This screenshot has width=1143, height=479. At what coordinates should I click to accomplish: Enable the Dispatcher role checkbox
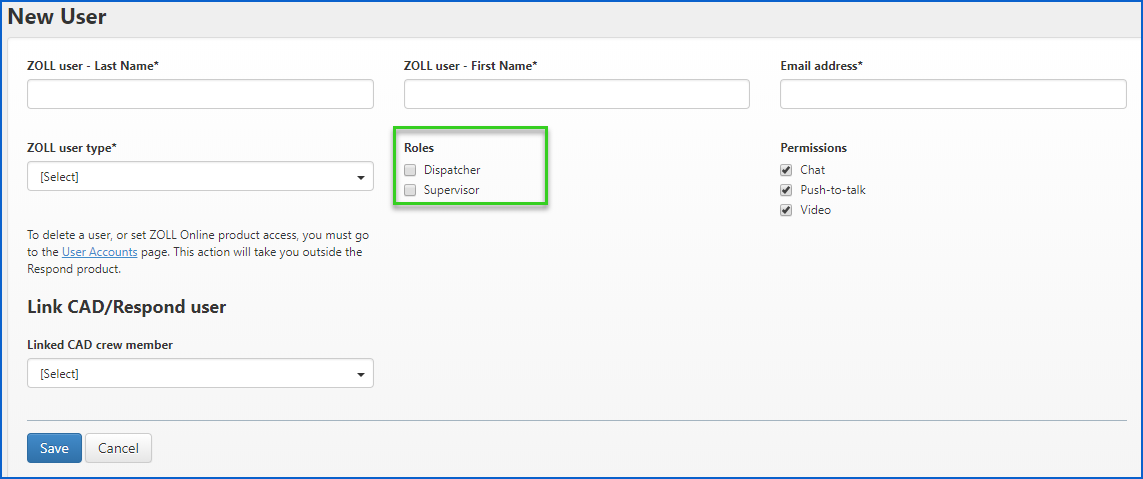(410, 170)
